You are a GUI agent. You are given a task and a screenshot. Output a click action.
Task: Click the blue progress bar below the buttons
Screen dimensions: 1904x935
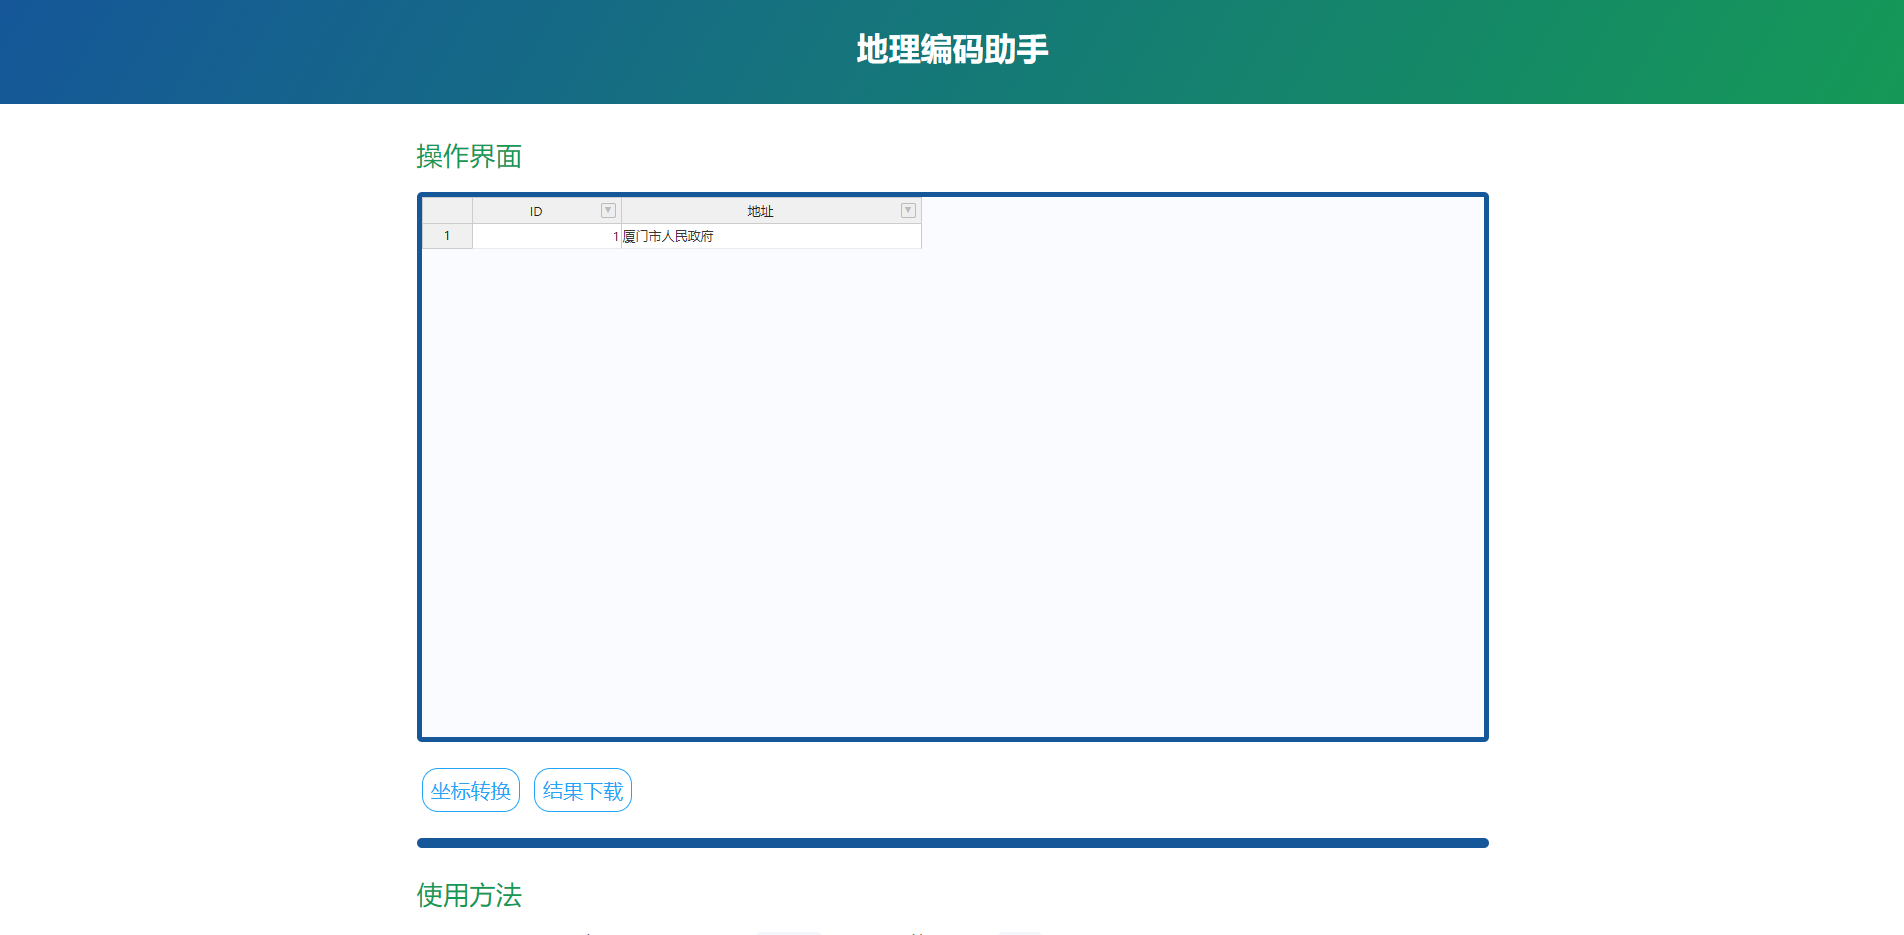click(x=952, y=843)
